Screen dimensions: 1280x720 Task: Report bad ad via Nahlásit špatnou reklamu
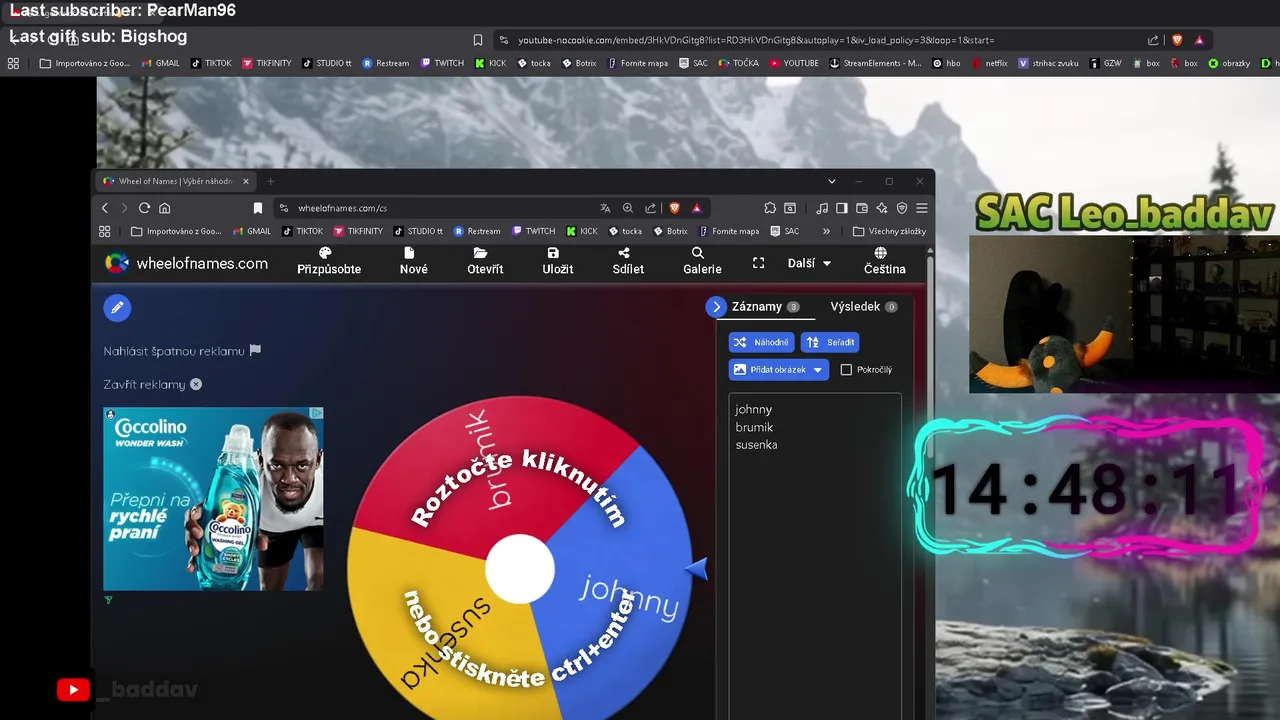click(182, 351)
